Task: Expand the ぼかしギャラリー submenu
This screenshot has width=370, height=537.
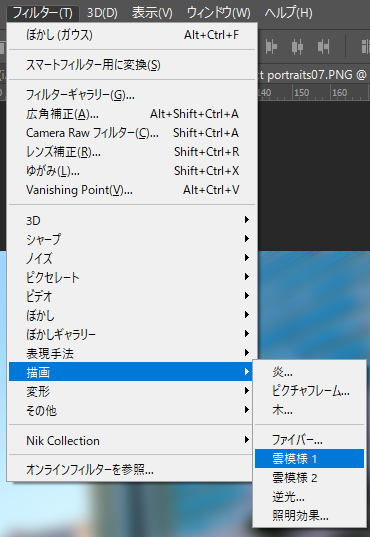Action: (x=132, y=334)
